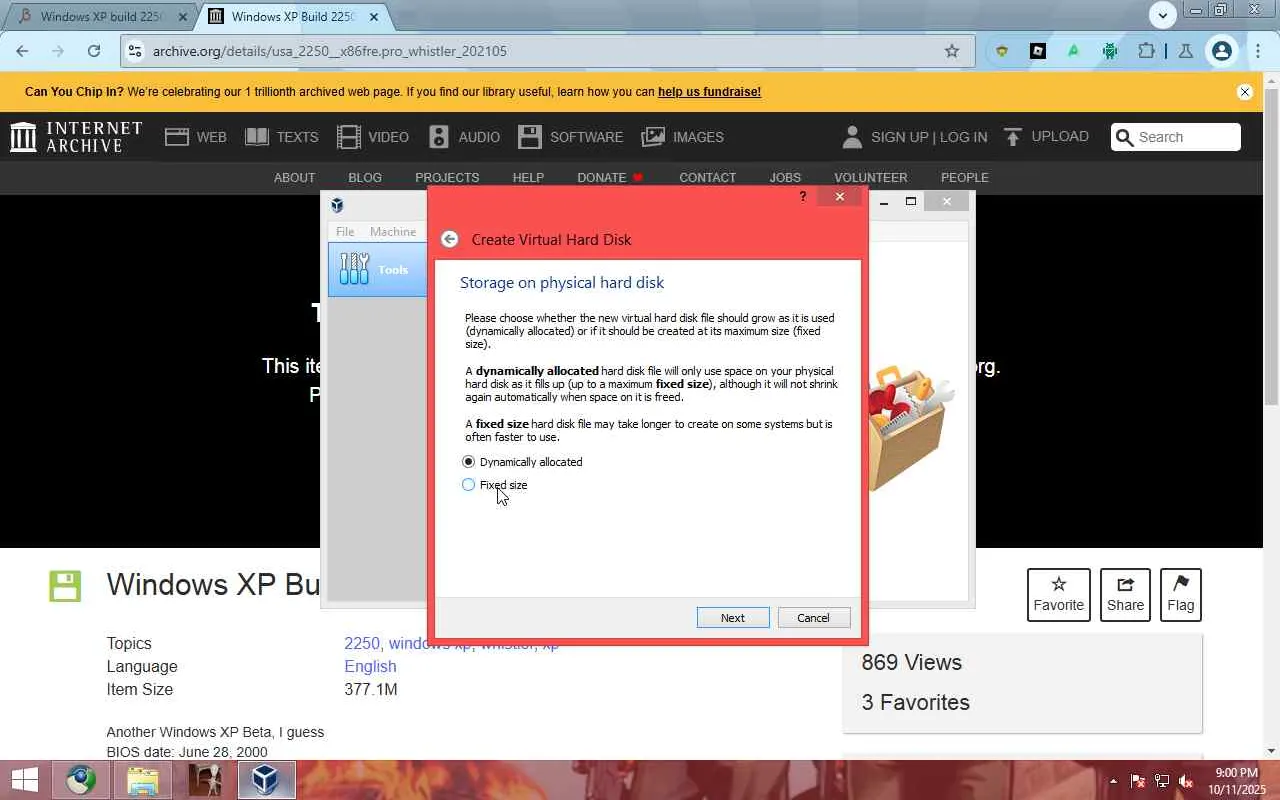Screen dimensions: 1280x800
Task: Open the Extensions puzzle-piece menu
Action: coord(1146,51)
